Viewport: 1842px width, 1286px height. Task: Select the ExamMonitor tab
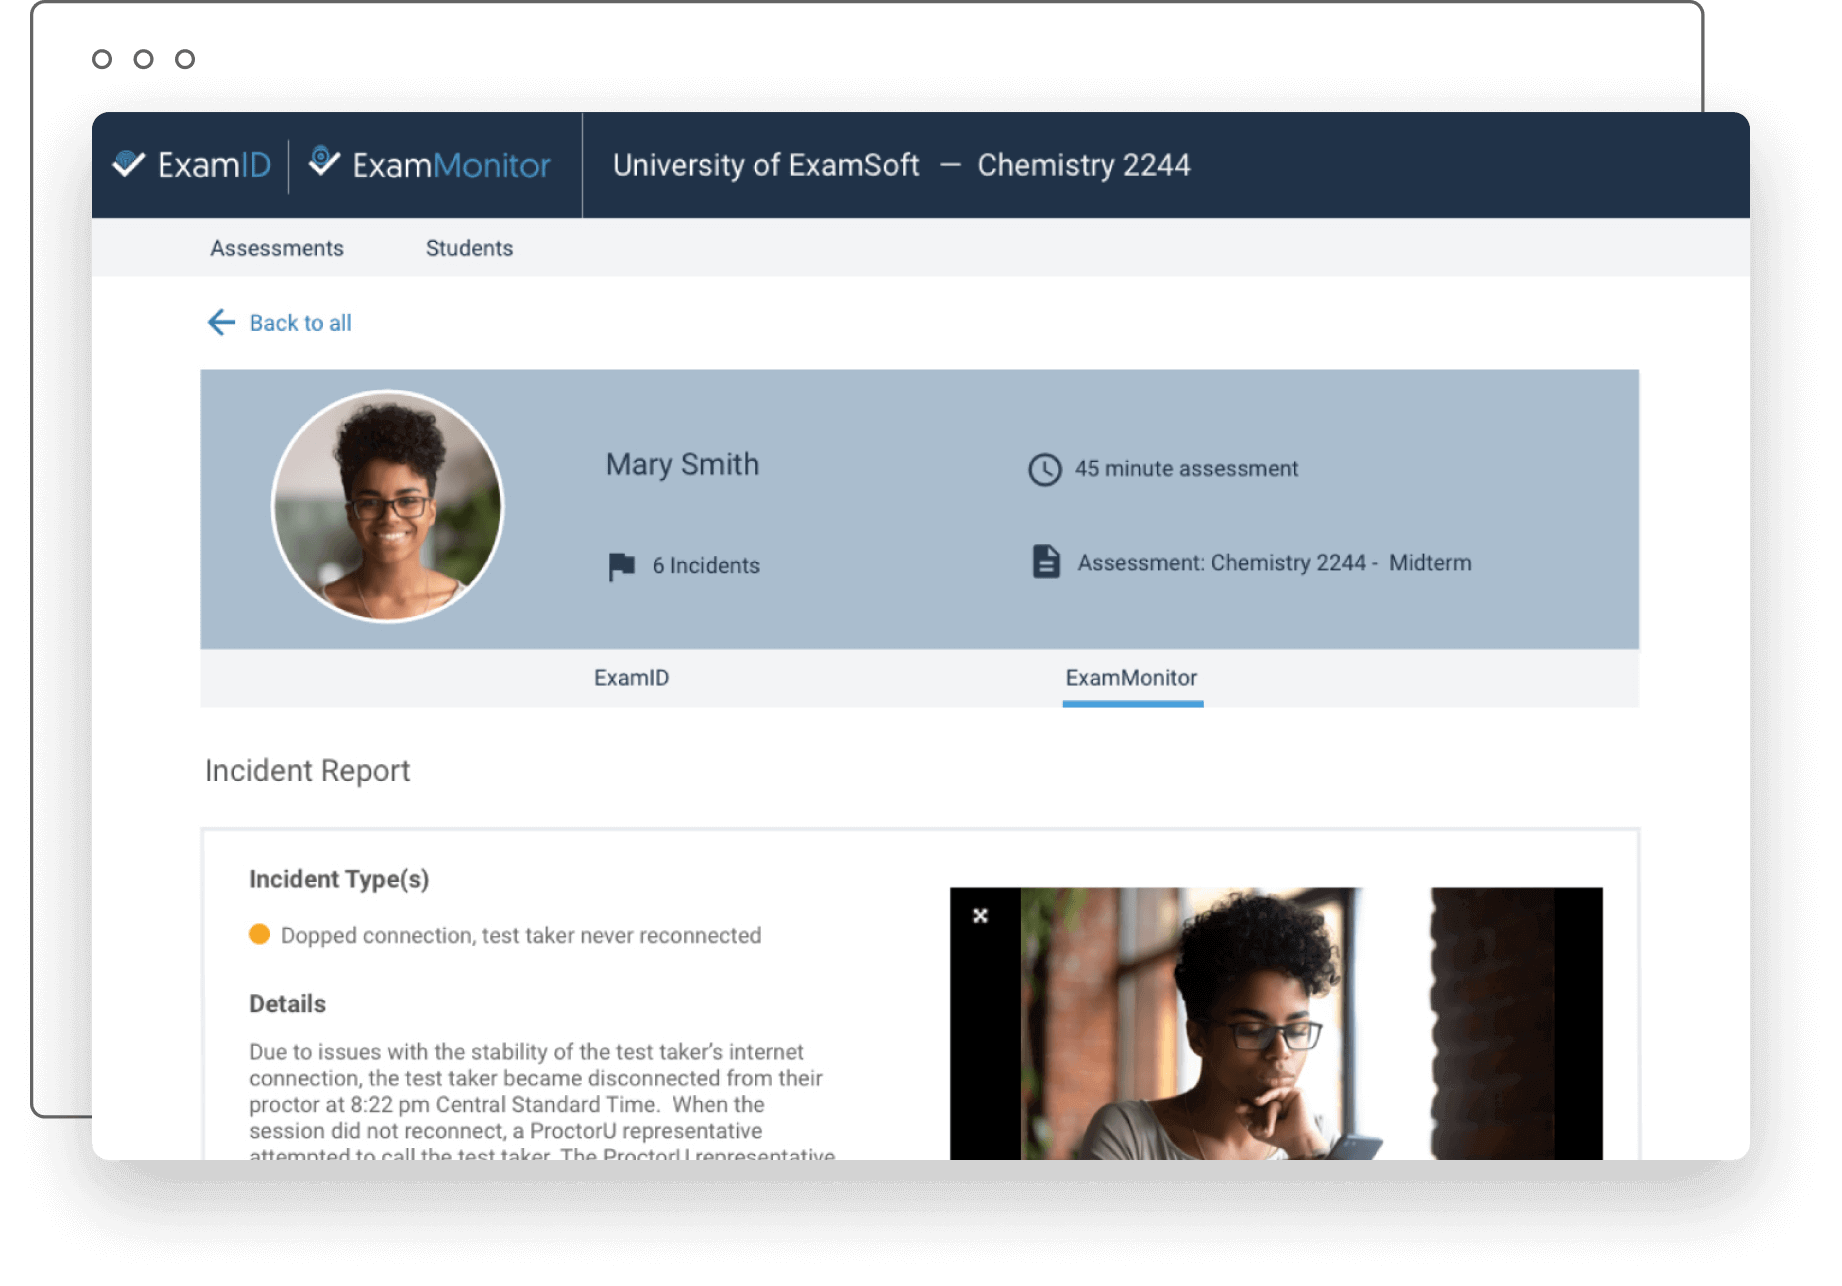pos(1131,678)
